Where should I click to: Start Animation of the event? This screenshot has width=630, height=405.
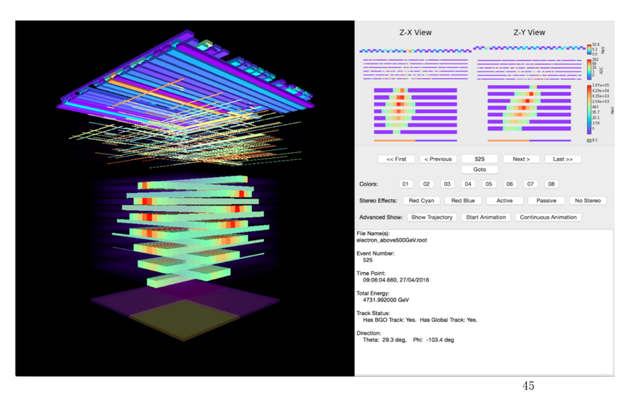click(486, 217)
